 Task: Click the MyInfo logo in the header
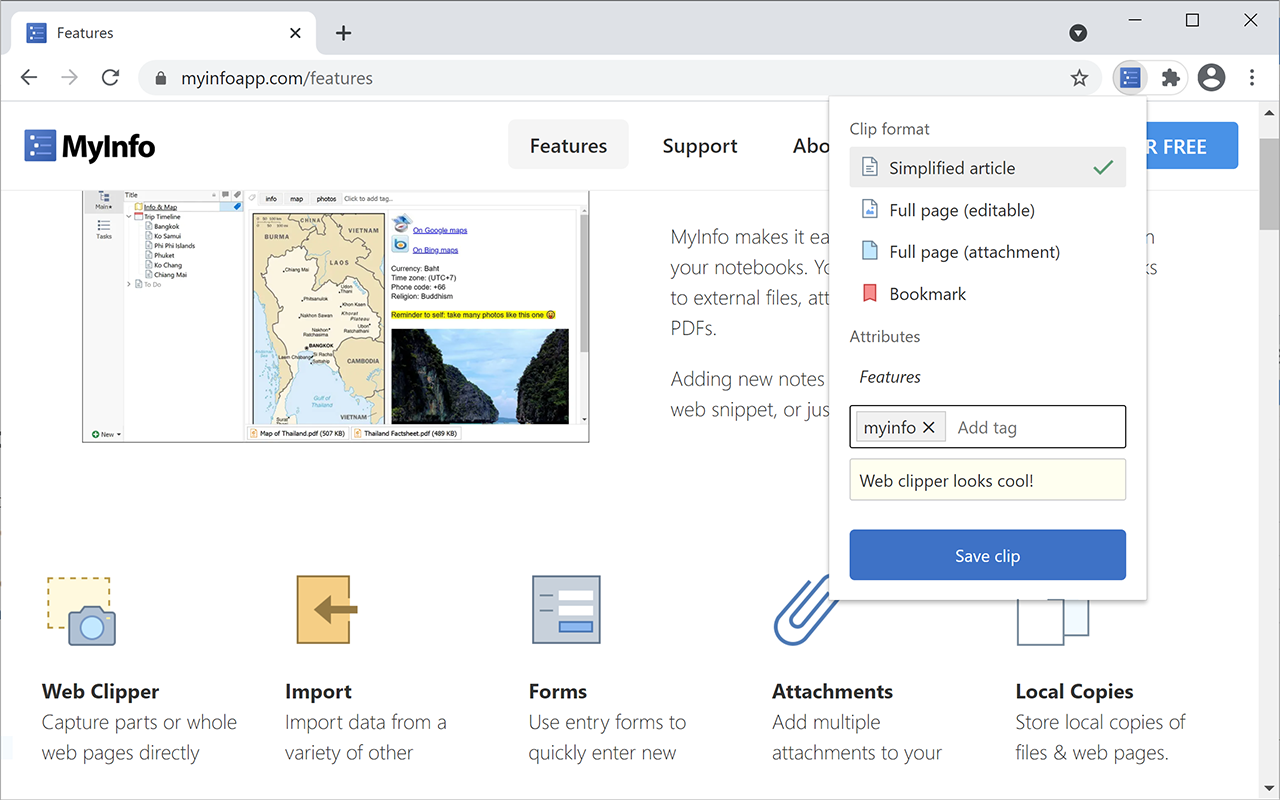89,145
